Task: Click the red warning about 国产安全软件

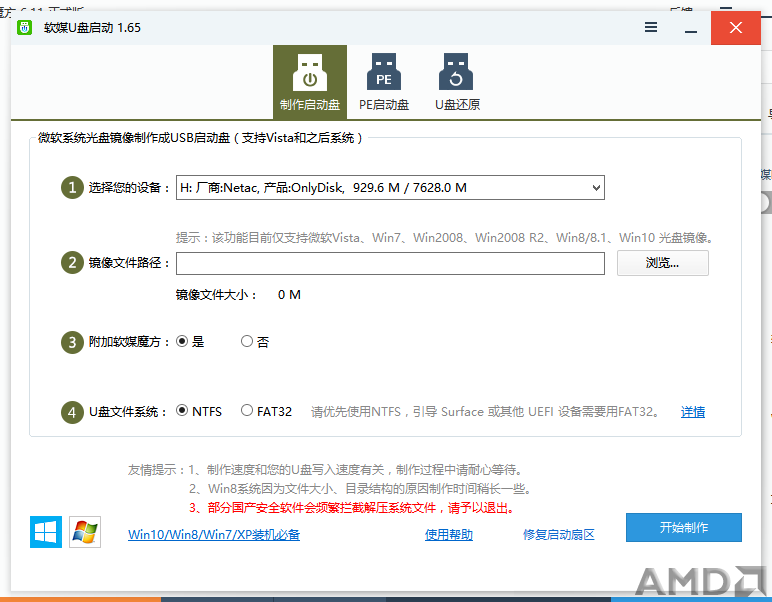Action: click(352, 507)
